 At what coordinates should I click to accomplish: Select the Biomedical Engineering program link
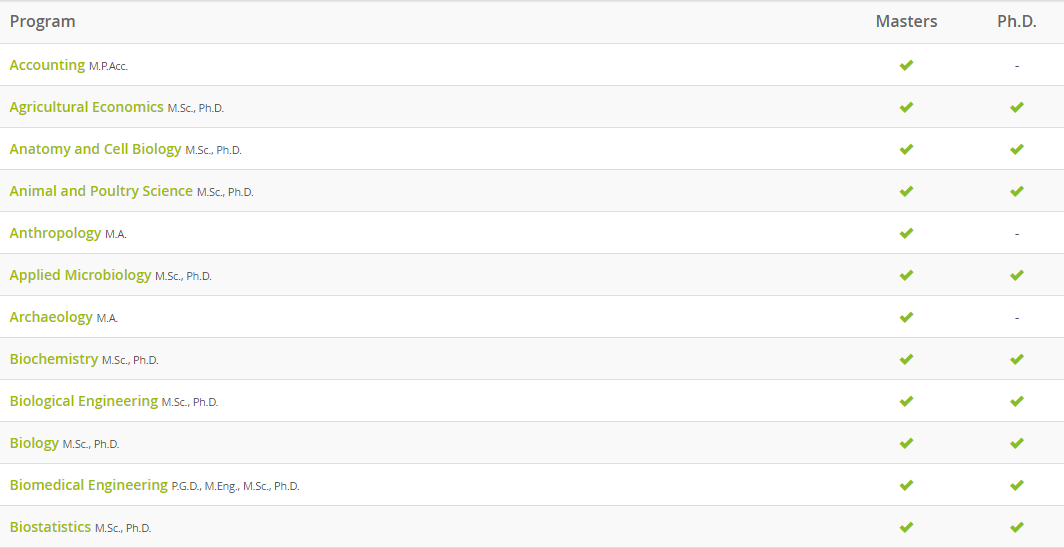(88, 485)
